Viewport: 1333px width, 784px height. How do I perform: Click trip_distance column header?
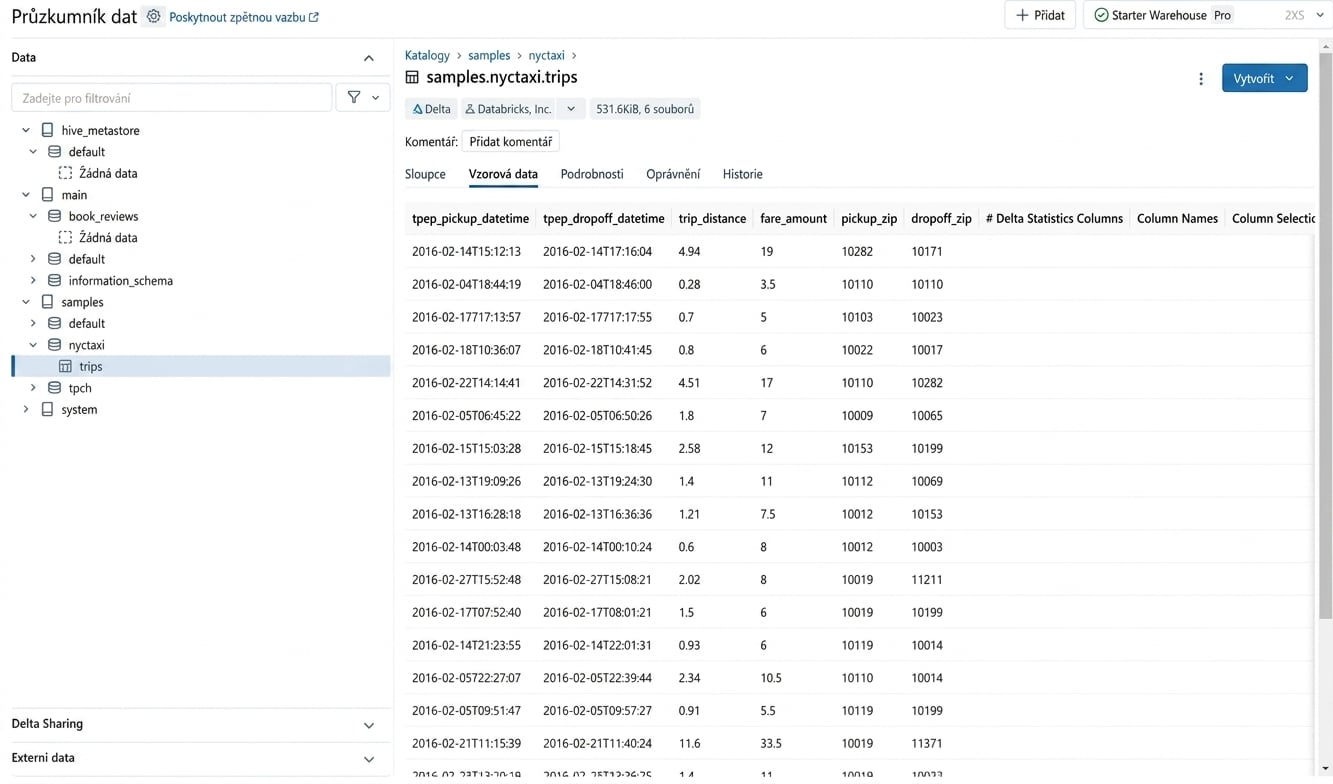coord(712,218)
